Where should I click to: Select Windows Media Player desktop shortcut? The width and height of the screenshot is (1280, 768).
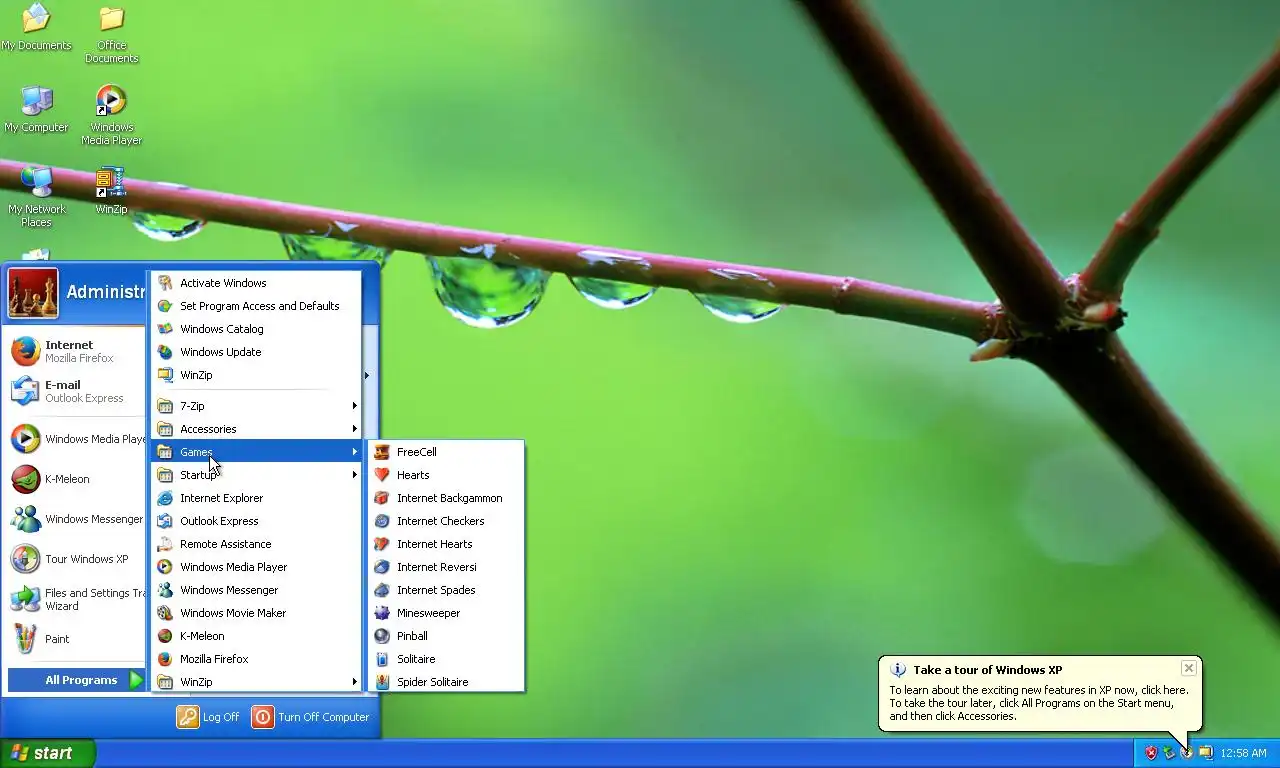click(111, 115)
